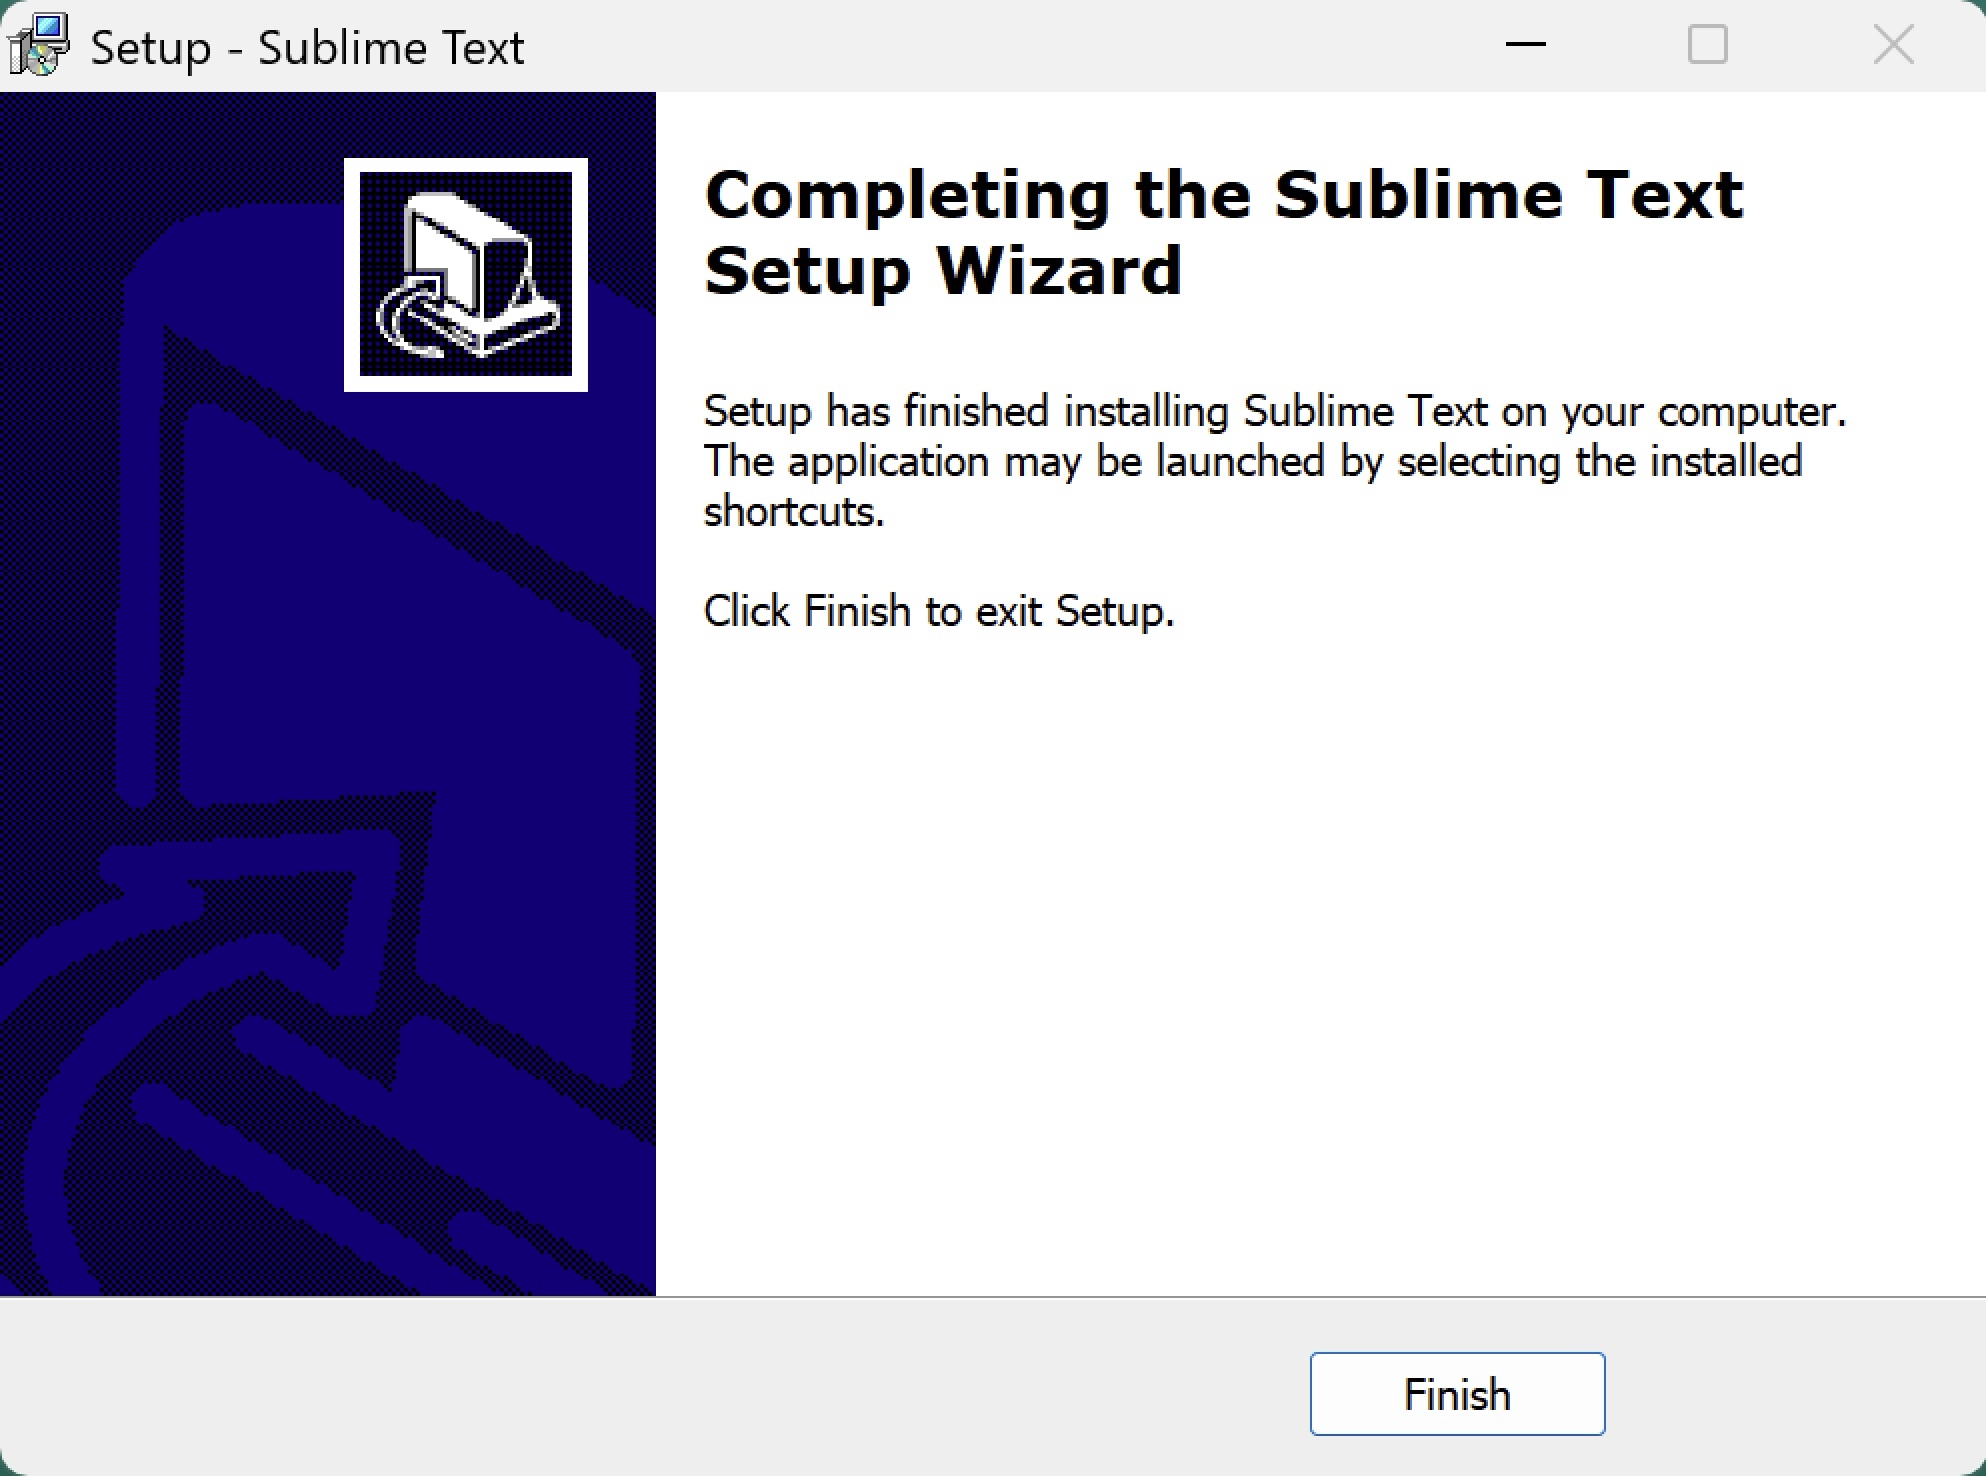Close the setup wizard window

[1893, 44]
